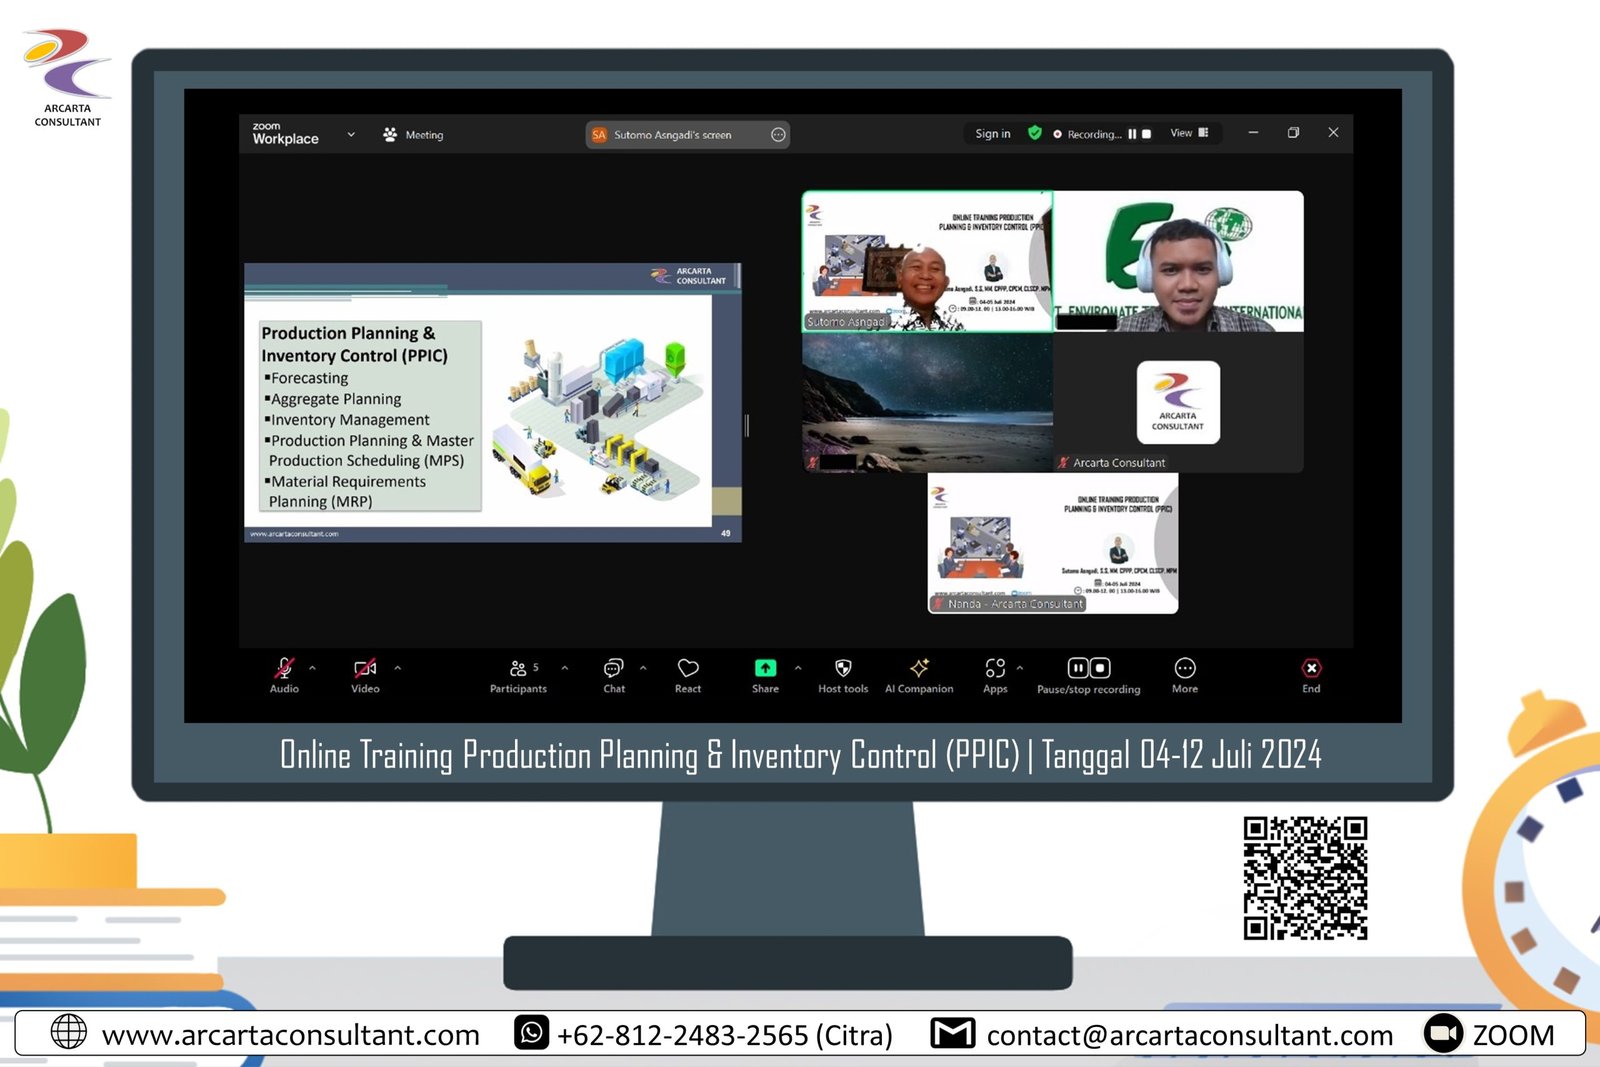Screen dimensions: 1600x1067
Task: Click the red End meeting button
Action: click(x=1311, y=669)
